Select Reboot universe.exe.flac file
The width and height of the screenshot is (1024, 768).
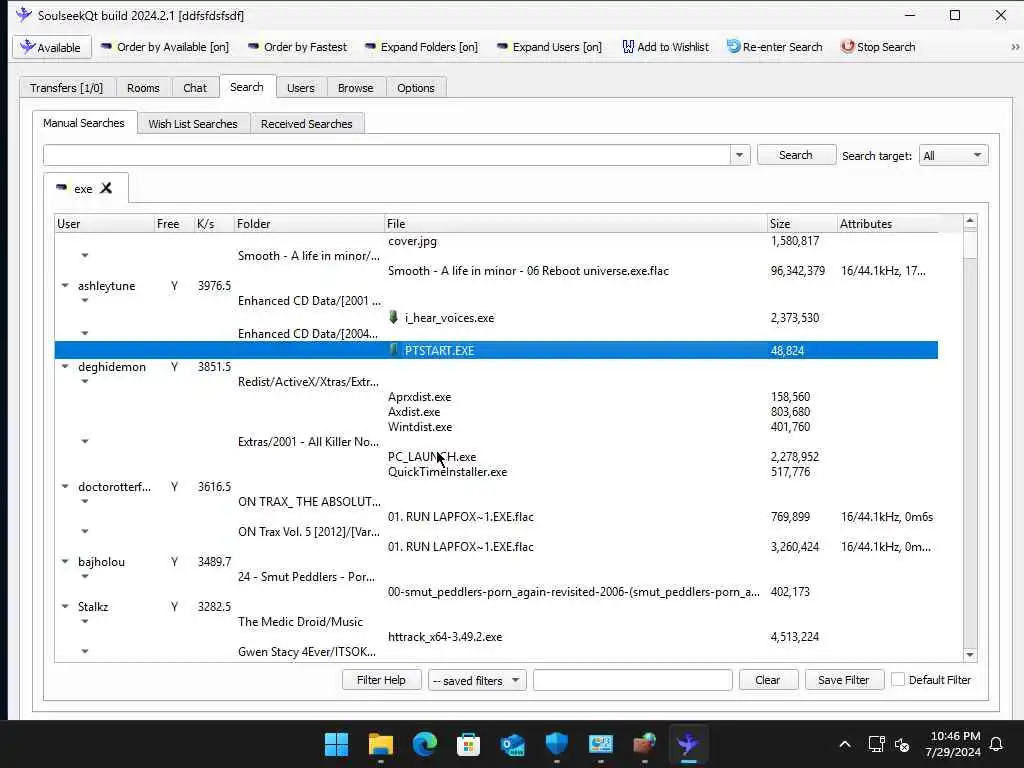pyautogui.click(x=528, y=271)
